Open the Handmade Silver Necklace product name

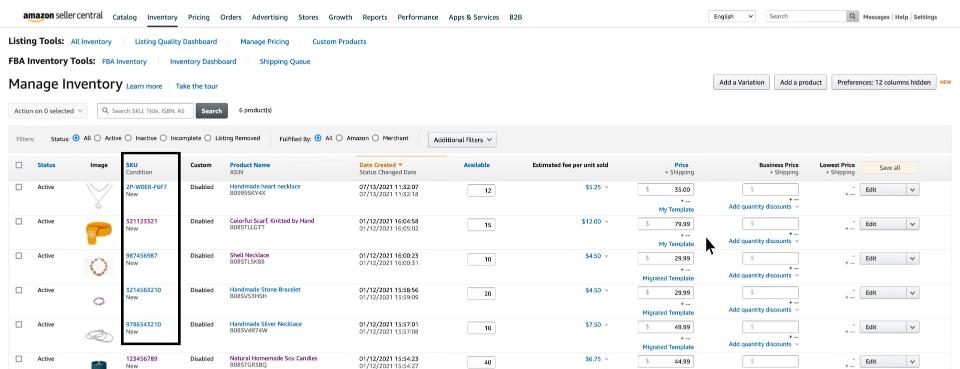(x=266, y=324)
